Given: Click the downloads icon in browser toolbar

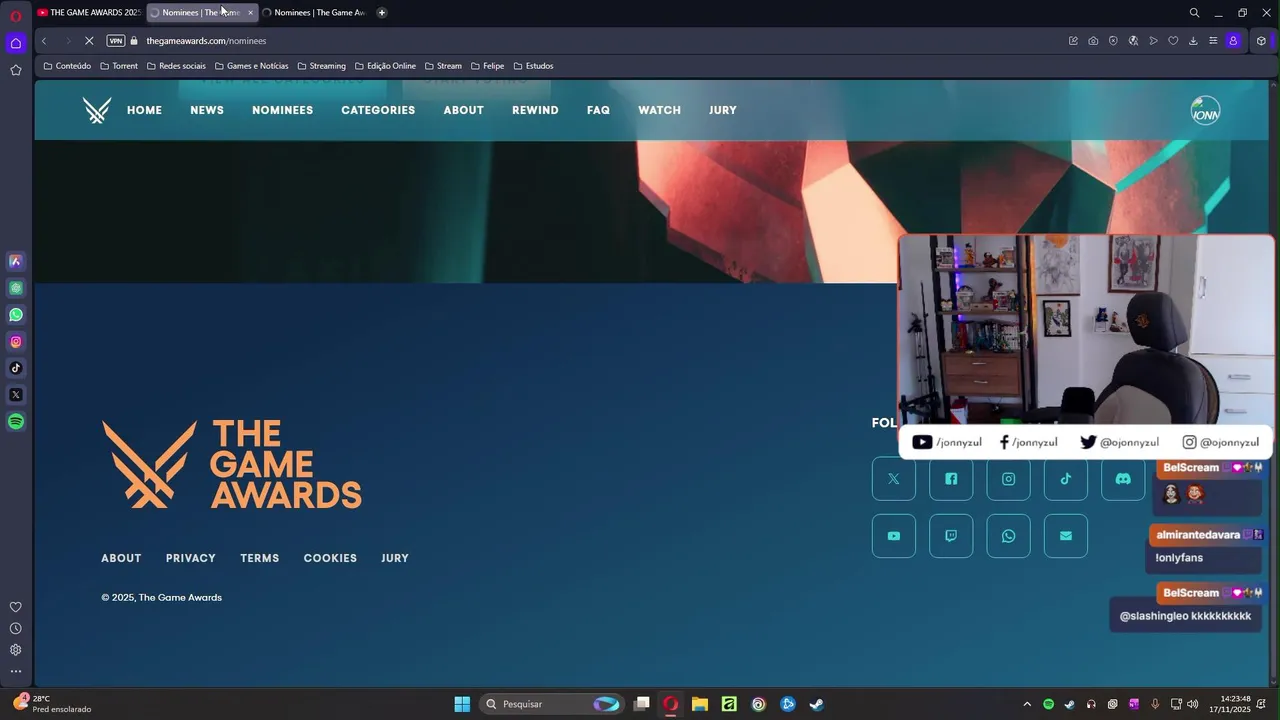Looking at the screenshot, I should tap(1193, 41).
